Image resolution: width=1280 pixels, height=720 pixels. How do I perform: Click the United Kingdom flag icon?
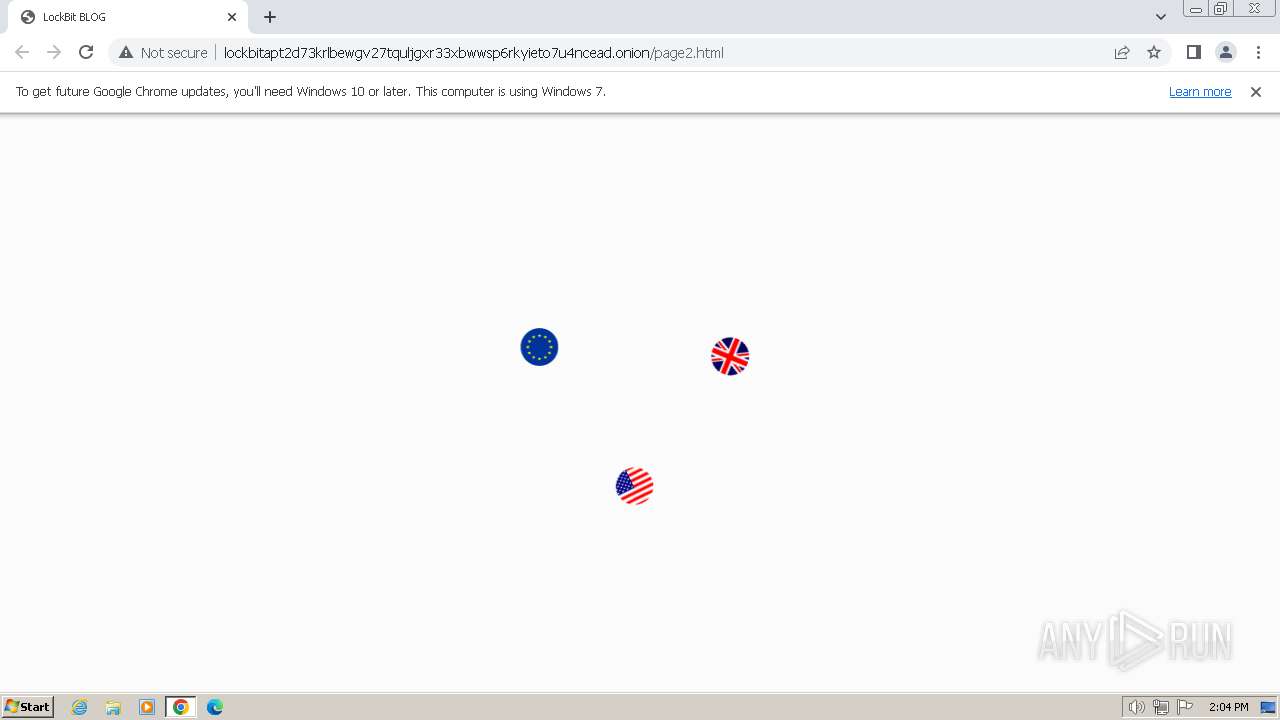click(x=730, y=356)
